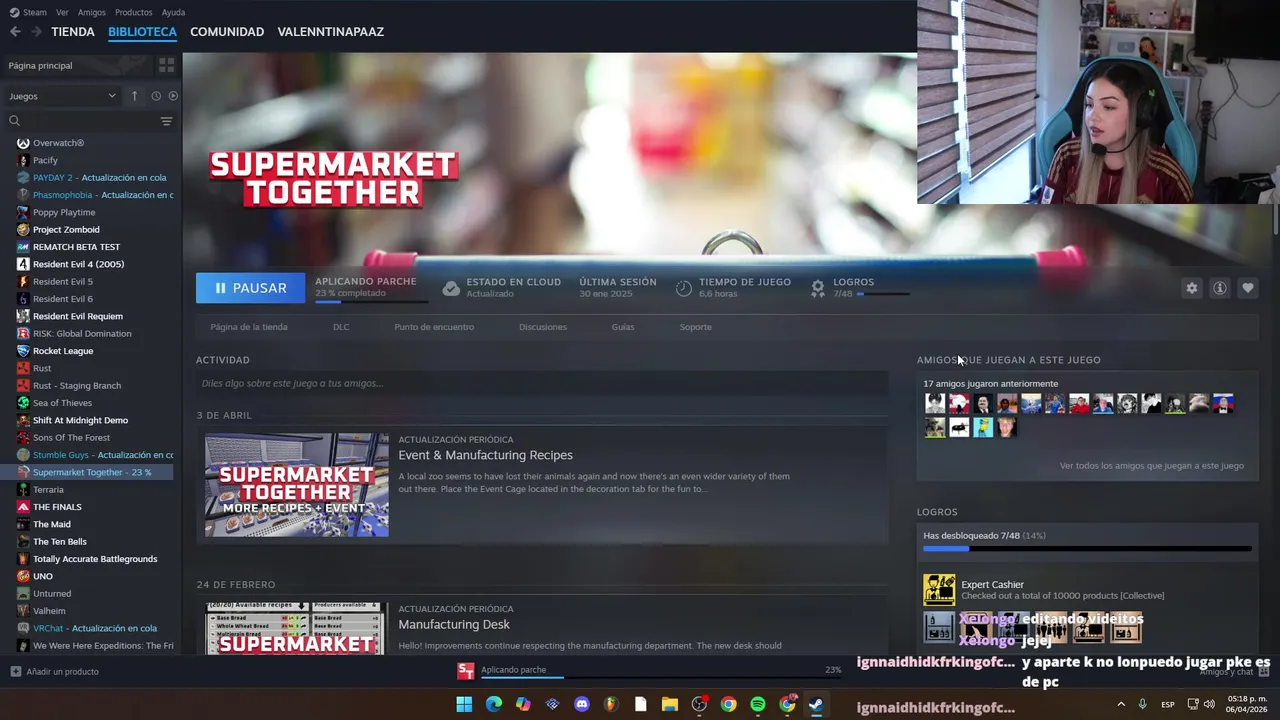The image size is (1280, 720).
Task: Open File Explorer from taskbar
Action: click(x=670, y=704)
